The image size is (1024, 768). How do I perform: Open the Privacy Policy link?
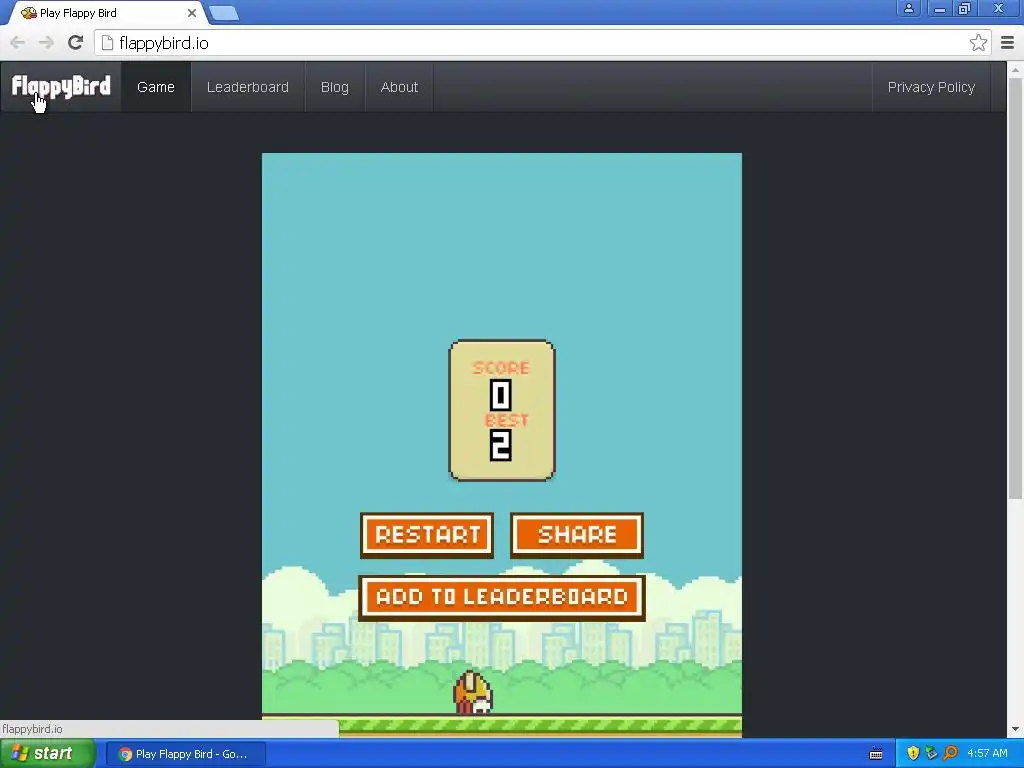tap(931, 87)
